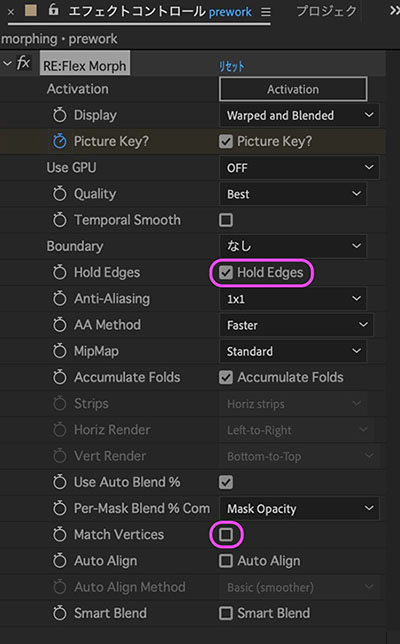Open the effect controls panel menu

pyautogui.click(x=266, y=12)
